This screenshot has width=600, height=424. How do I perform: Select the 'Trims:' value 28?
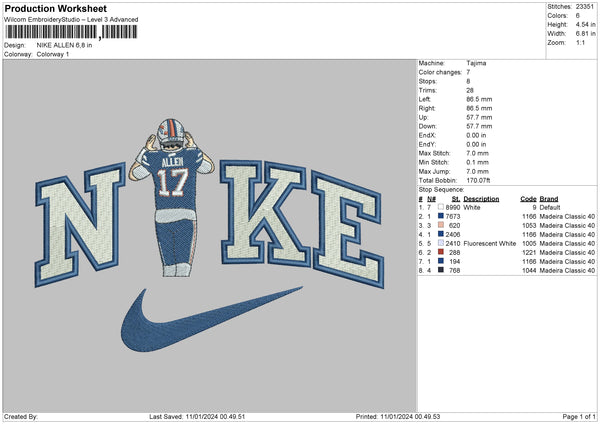[470, 90]
